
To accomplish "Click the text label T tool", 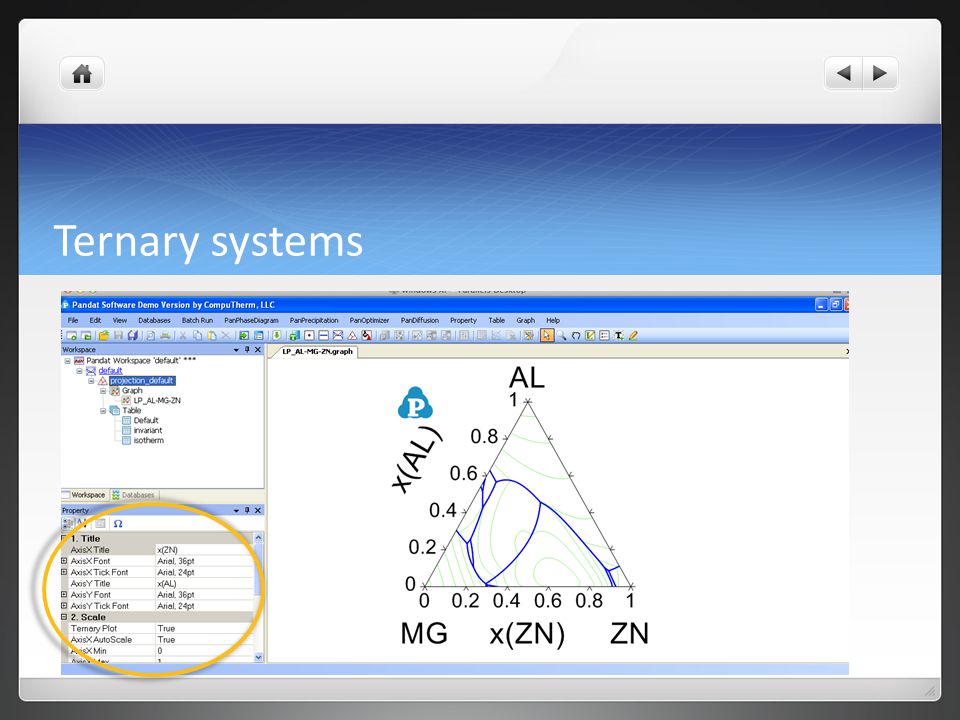I will coord(619,336).
